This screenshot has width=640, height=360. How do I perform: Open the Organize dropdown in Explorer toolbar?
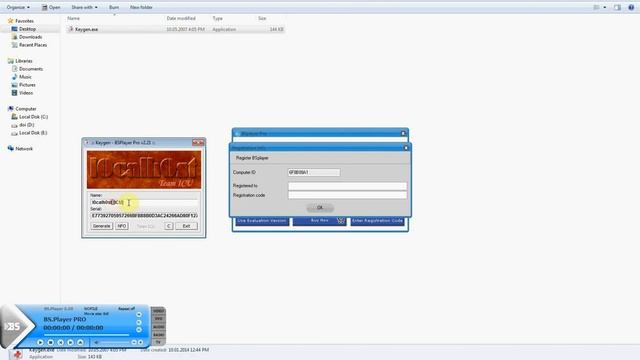click(x=18, y=7)
